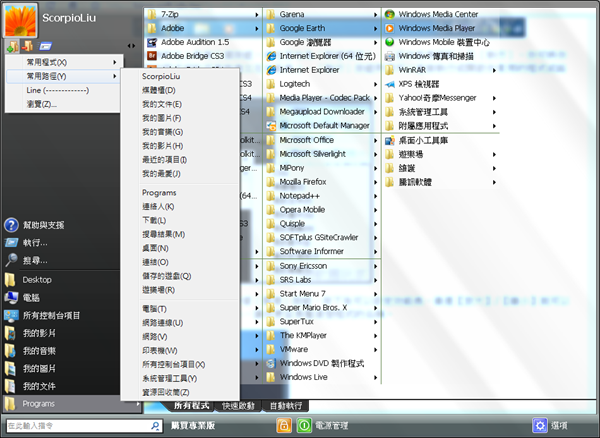This screenshot has height=438, width=600.
Task: Open 電腦 in the left panel
Action: click(22, 298)
